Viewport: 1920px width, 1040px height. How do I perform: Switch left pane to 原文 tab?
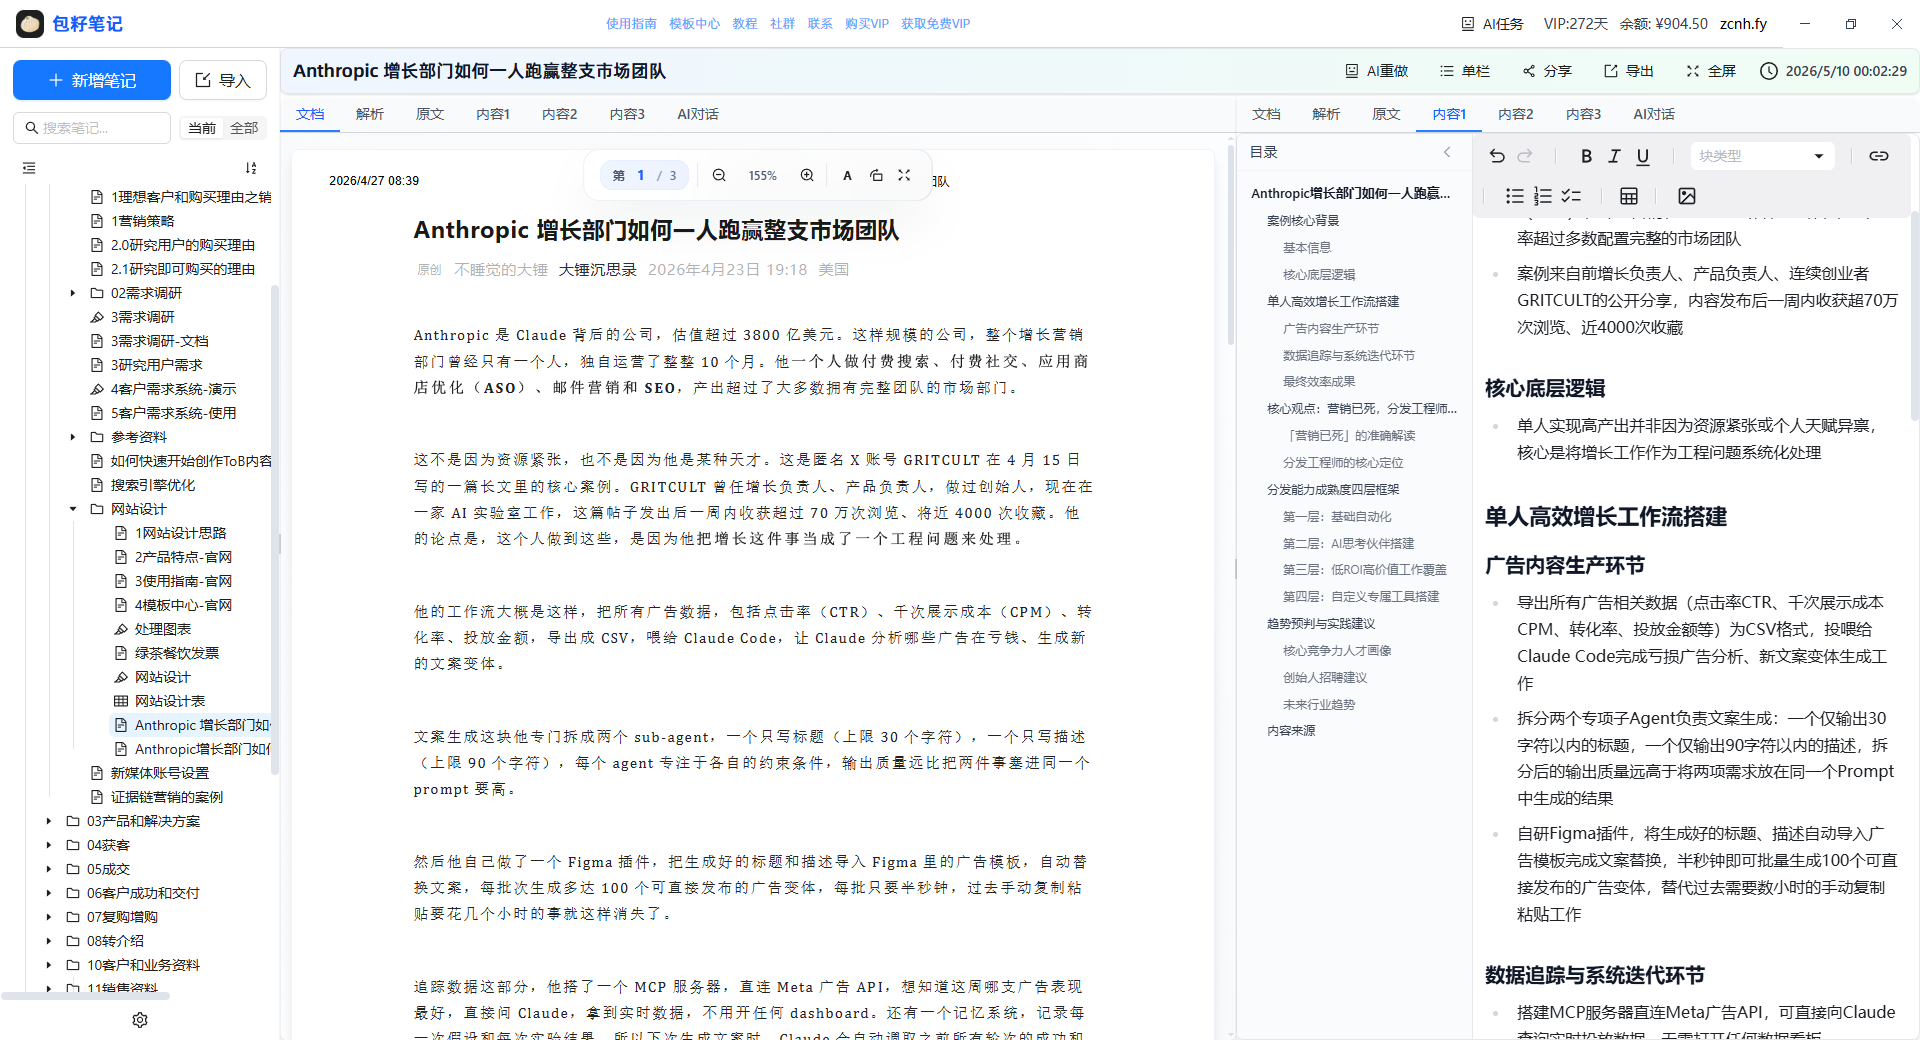430,114
